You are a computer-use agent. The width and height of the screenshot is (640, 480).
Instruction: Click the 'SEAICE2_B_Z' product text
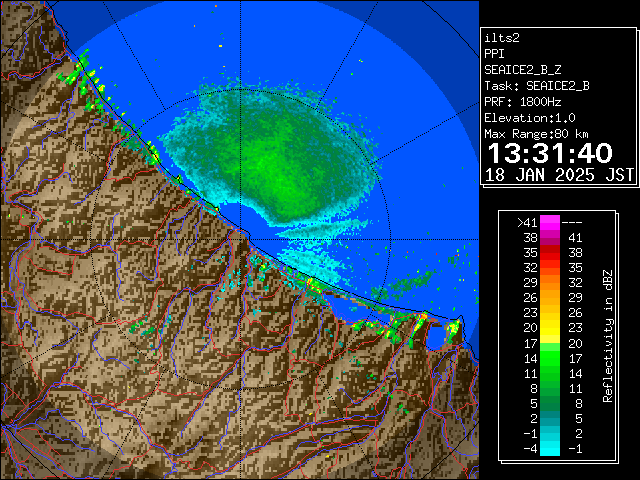coord(523,70)
